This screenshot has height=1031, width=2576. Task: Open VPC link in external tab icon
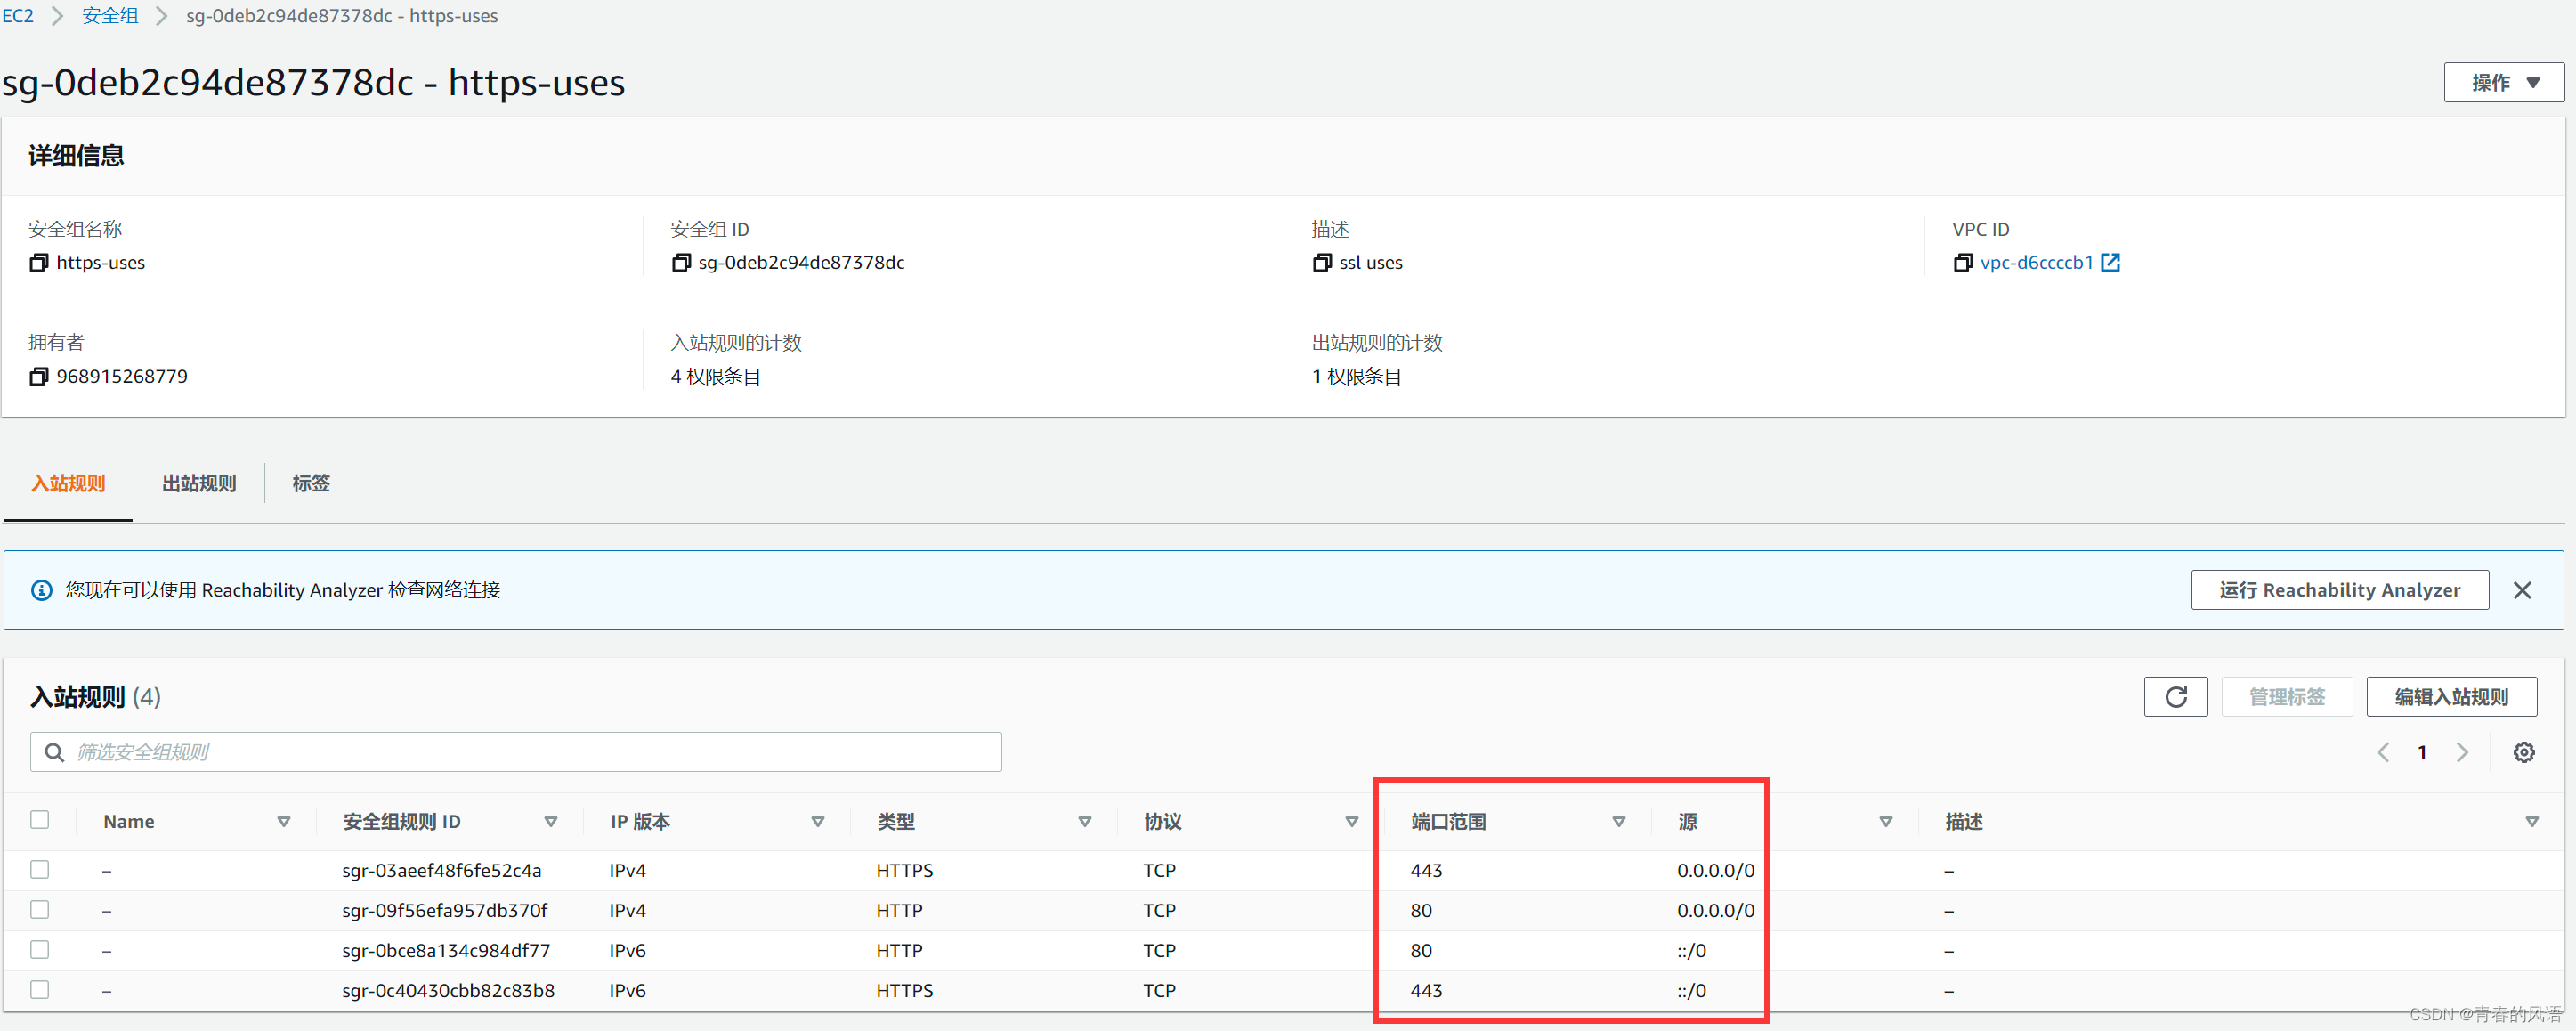[2110, 263]
